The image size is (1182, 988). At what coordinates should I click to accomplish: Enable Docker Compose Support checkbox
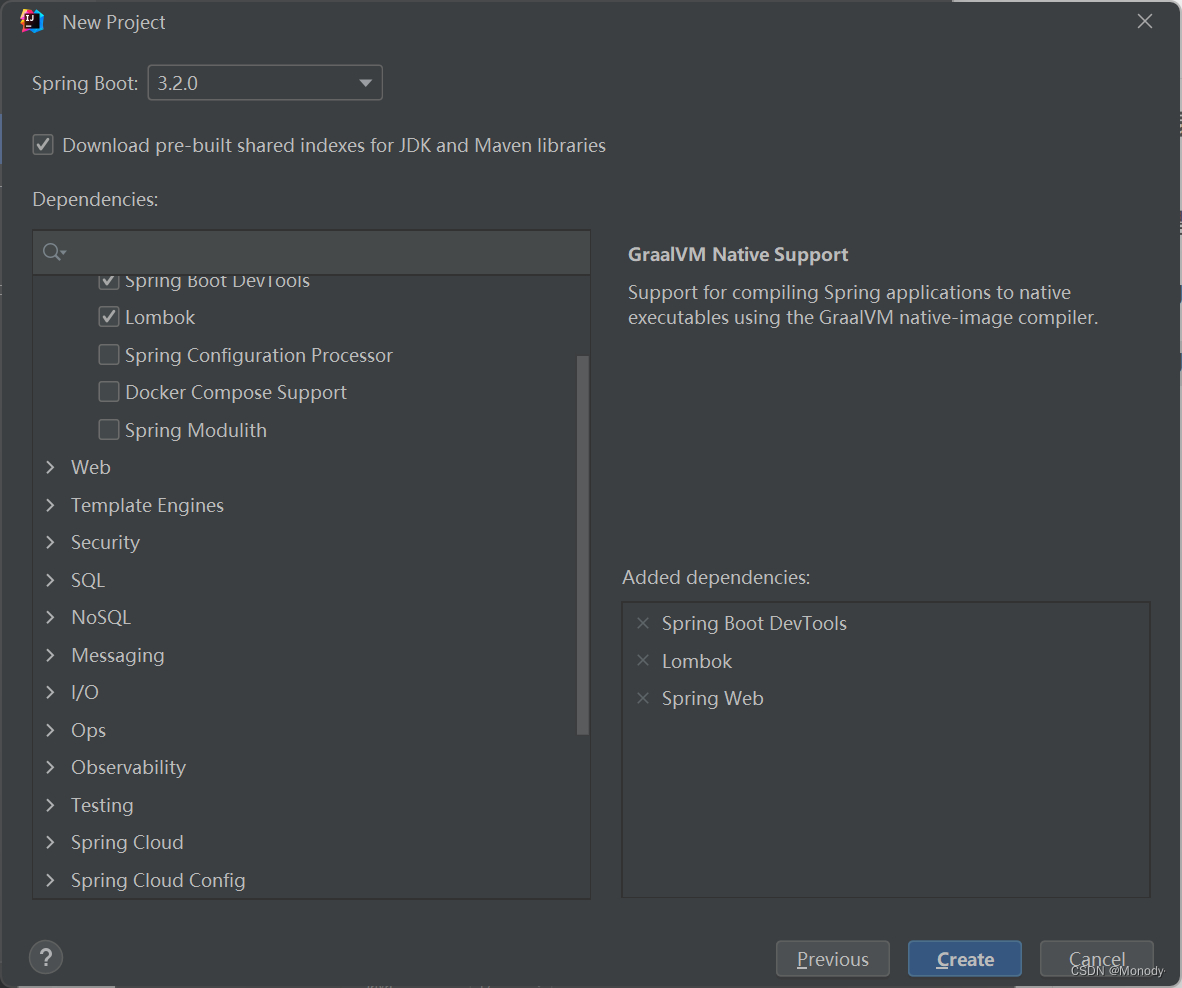(109, 392)
